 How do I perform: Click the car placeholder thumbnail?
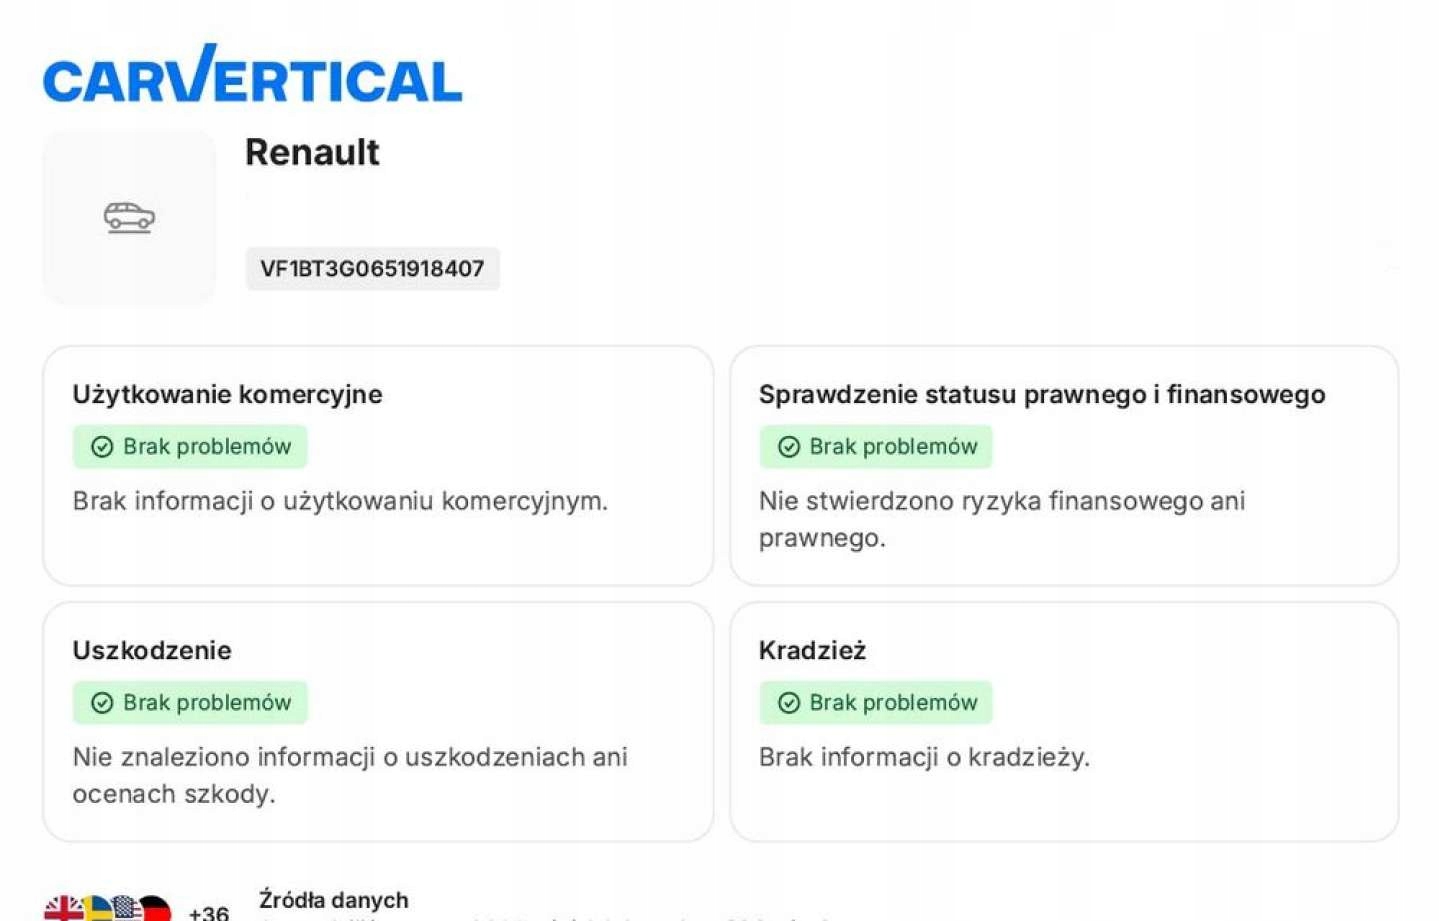click(129, 217)
